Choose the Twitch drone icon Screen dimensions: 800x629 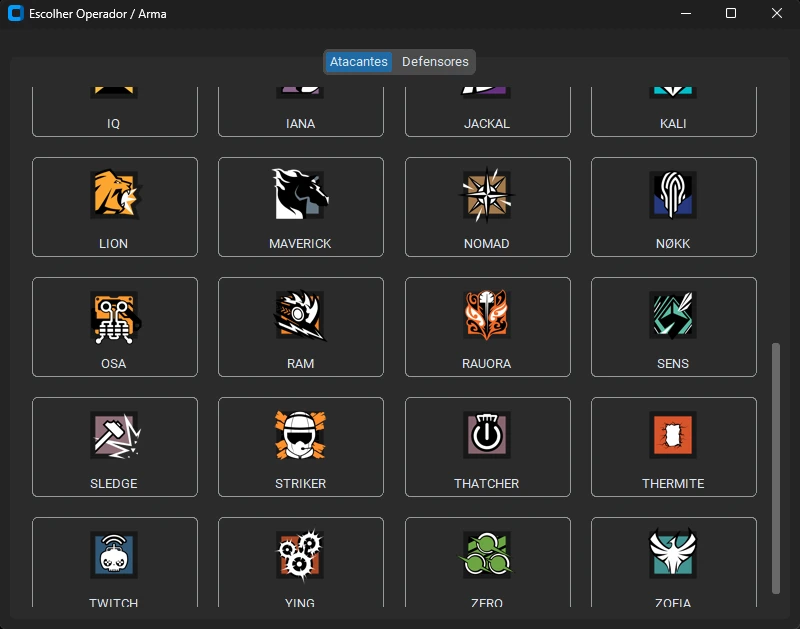(x=114, y=554)
